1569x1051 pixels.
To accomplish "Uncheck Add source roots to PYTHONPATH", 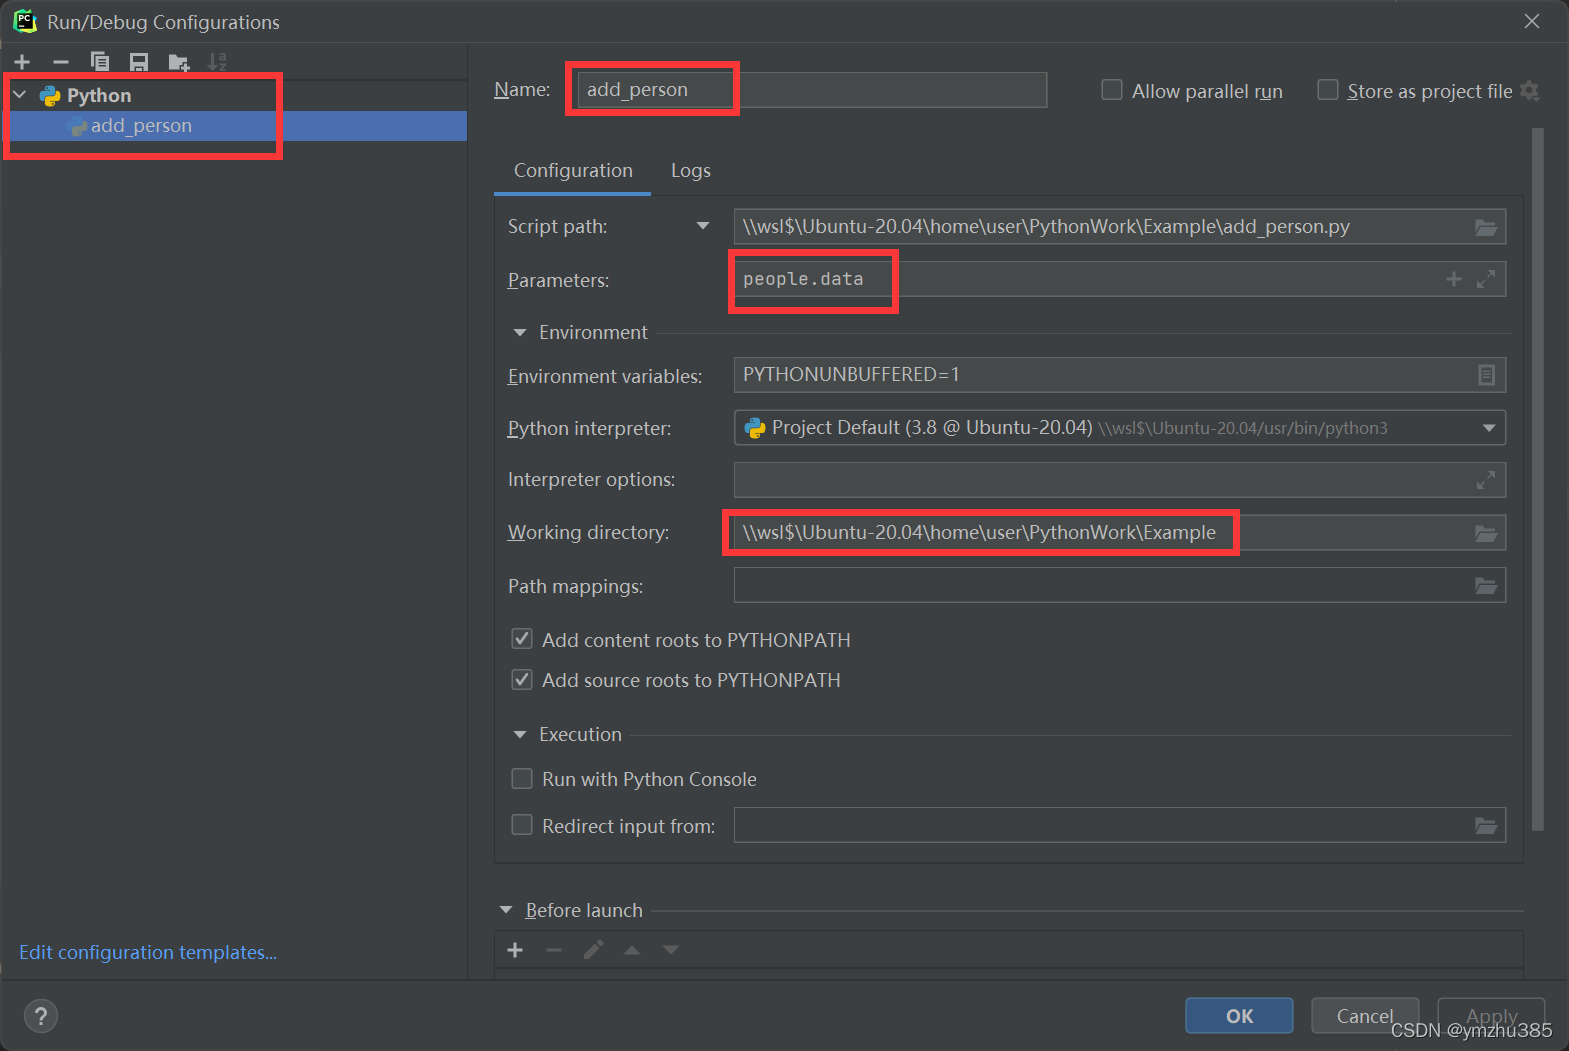I will [522, 680].
